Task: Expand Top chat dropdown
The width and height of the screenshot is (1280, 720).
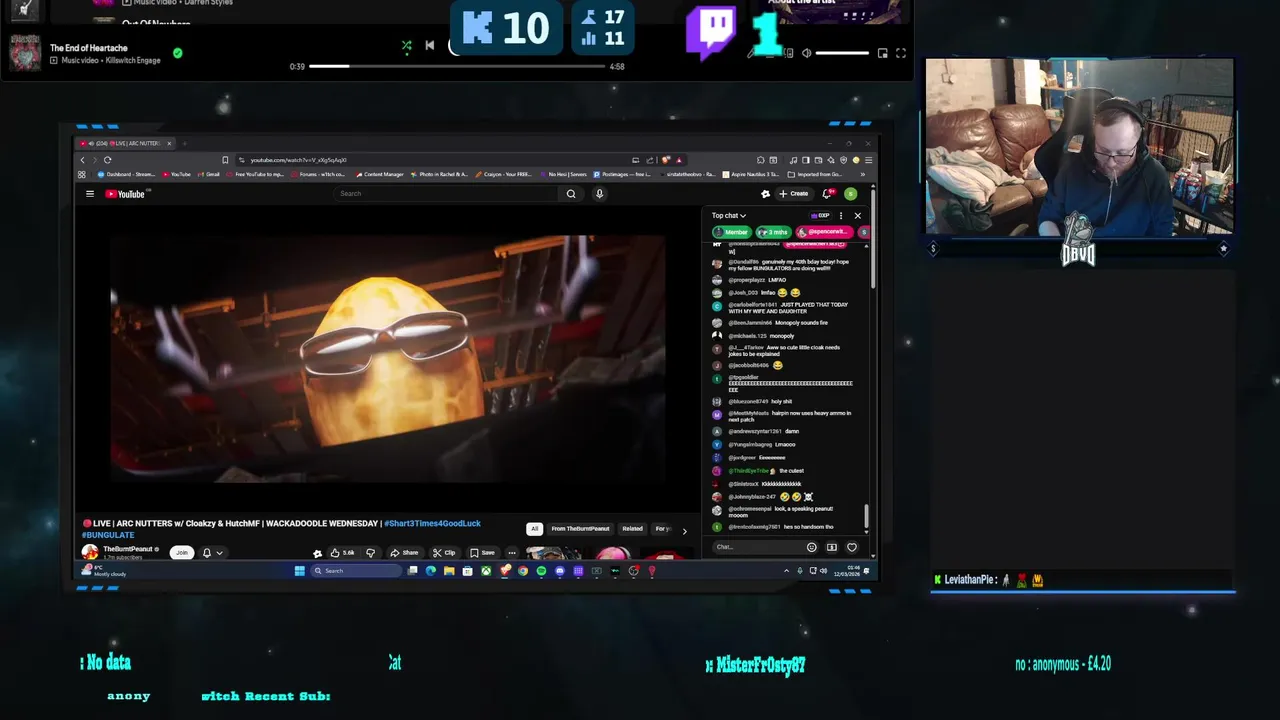Action: (728, 215)
